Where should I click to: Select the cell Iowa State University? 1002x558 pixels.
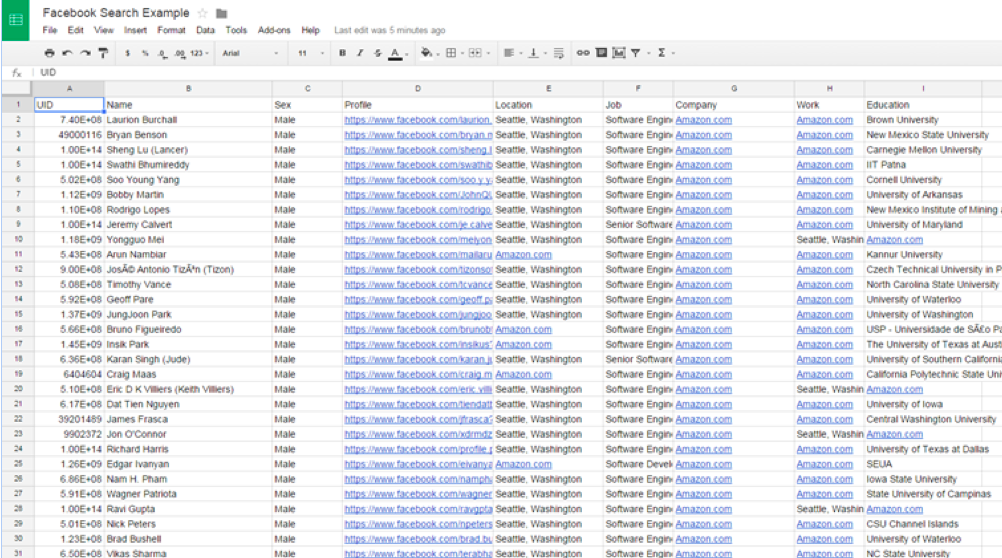[923, 479]
